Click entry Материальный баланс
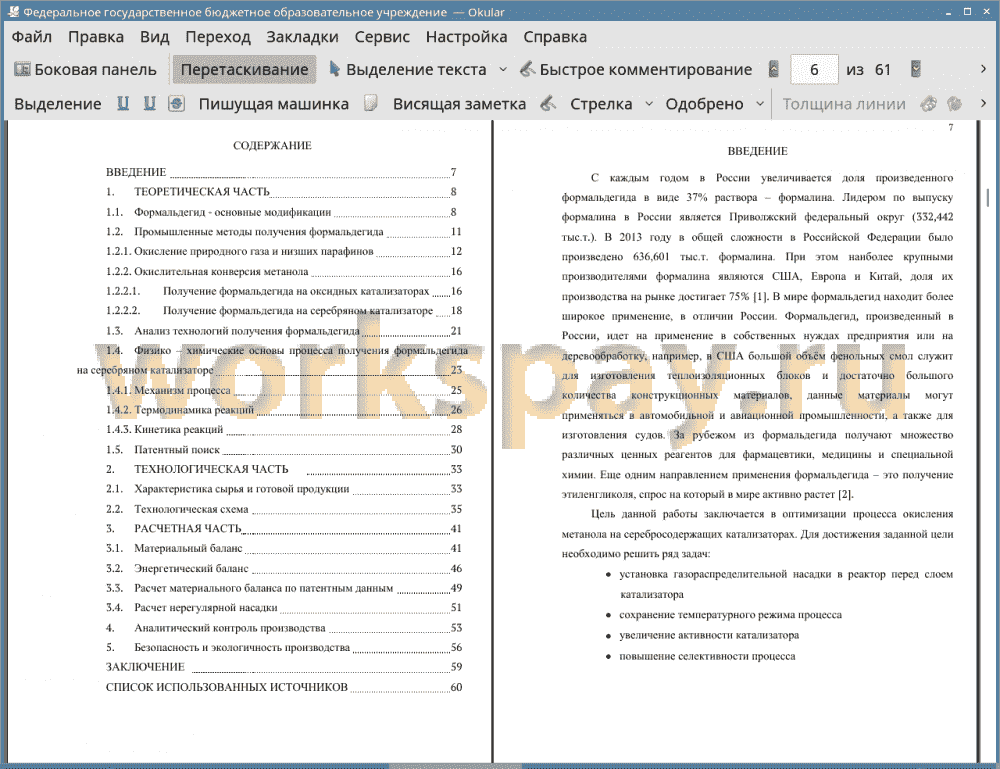 click(283, 548)
